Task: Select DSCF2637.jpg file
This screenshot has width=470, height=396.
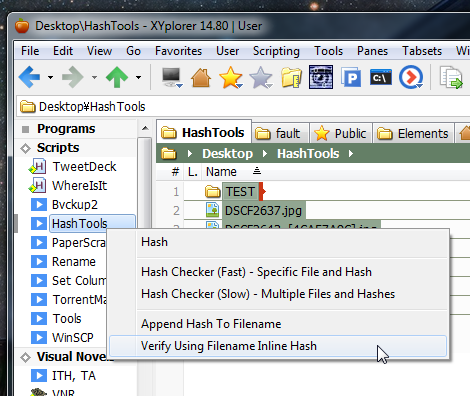Action: 263,211
